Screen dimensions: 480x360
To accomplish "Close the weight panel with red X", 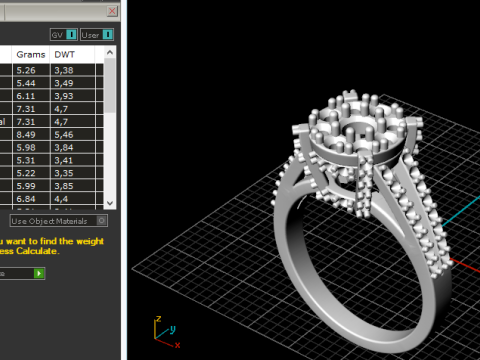I will pyautogui.click(x=112, y=11).
